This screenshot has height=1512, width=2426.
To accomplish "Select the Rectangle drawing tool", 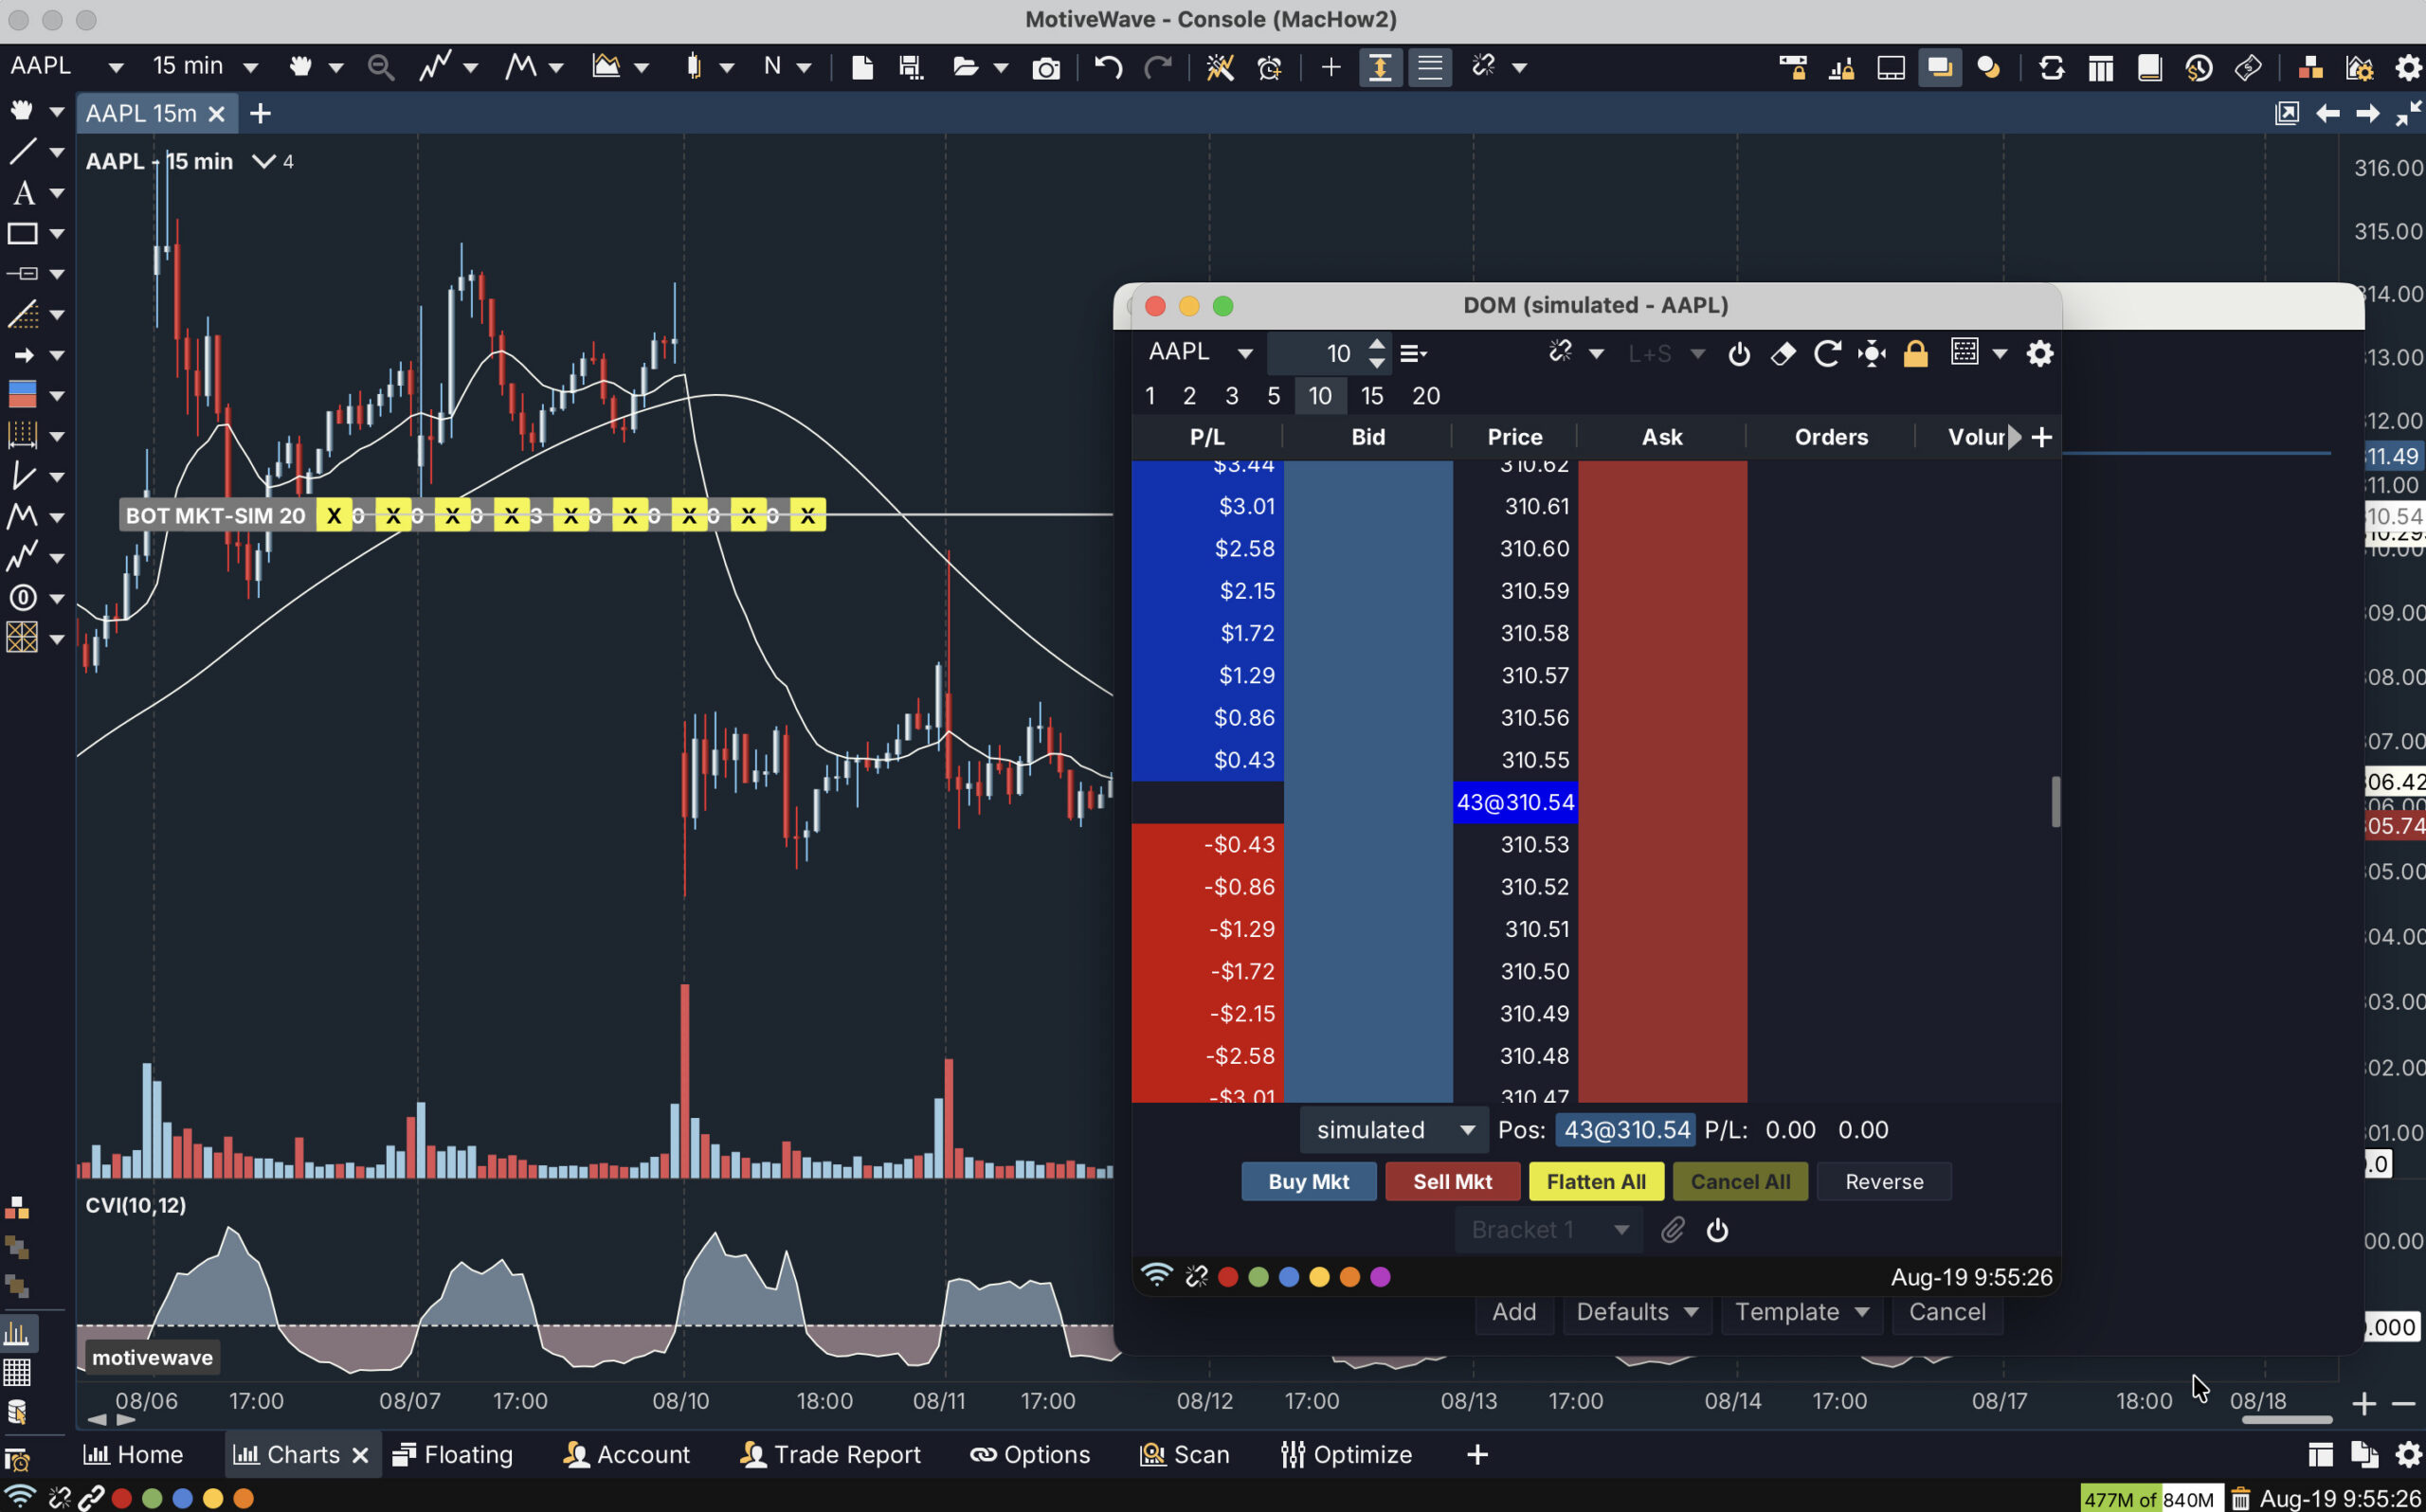I will (x=23, y=234).
